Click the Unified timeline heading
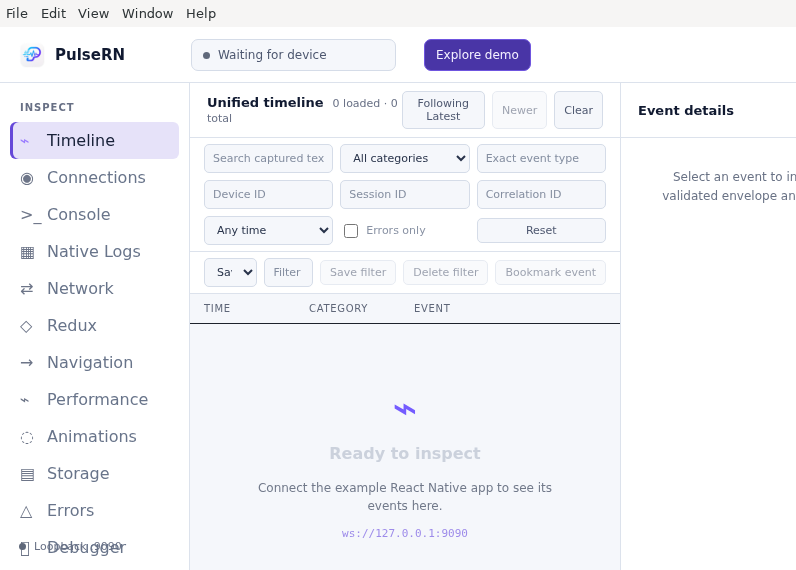The width and height of the screenshot is (796, 570). [265, 103]
